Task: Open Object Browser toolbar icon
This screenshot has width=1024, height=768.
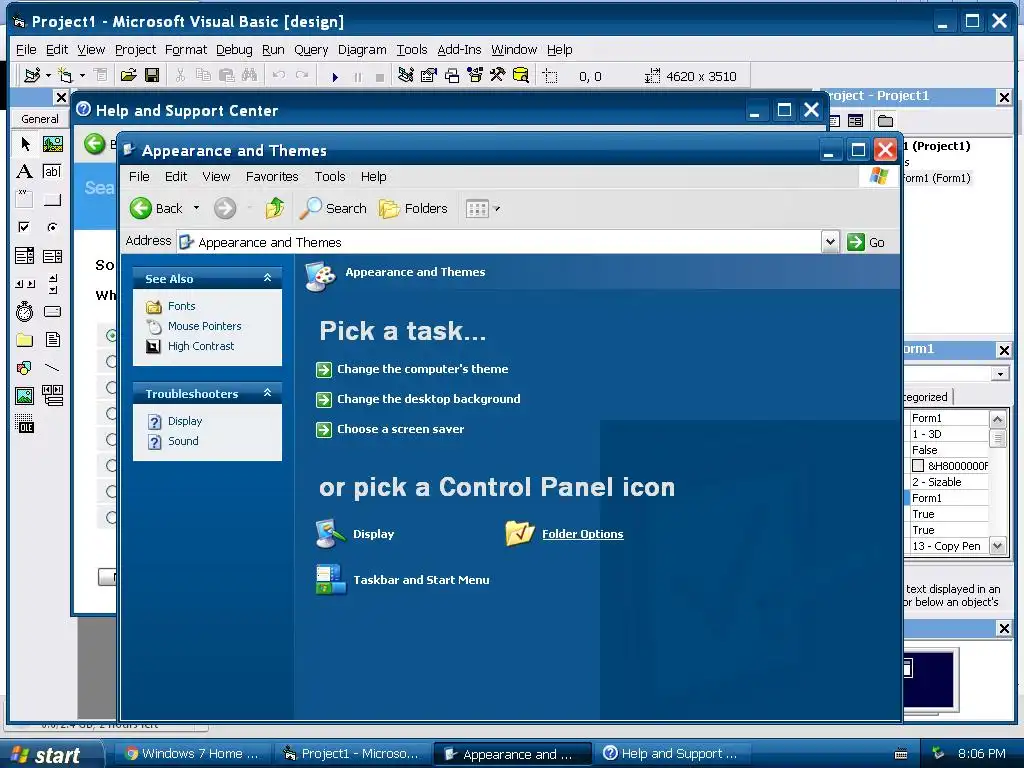Action: (475, 76)
